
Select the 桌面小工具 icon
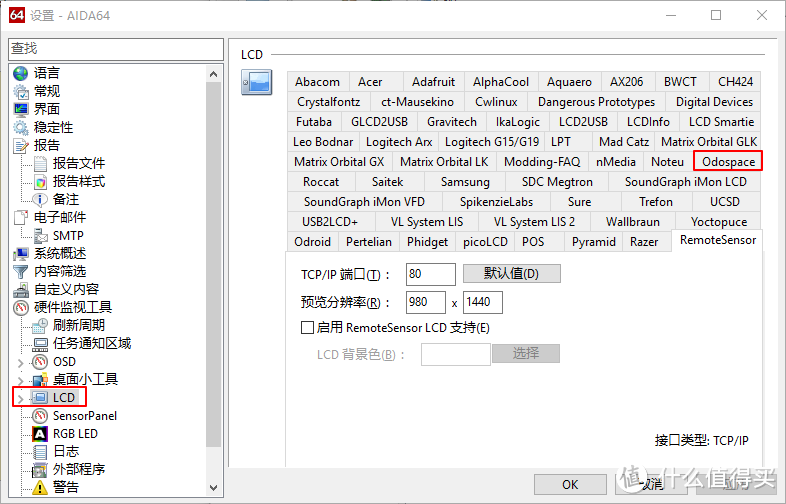(40, 380)
